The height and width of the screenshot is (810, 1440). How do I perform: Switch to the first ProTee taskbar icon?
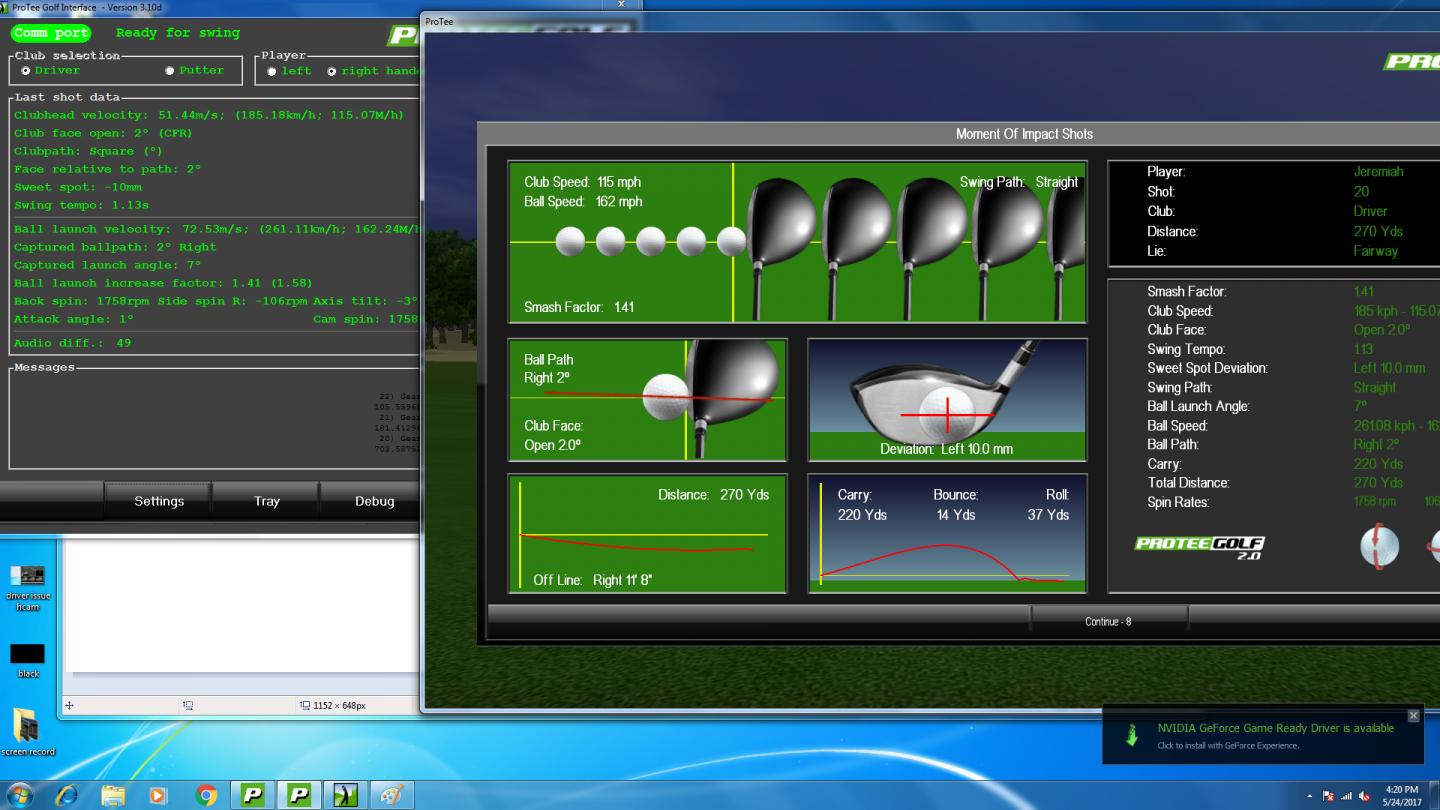(x=253, y=796)
